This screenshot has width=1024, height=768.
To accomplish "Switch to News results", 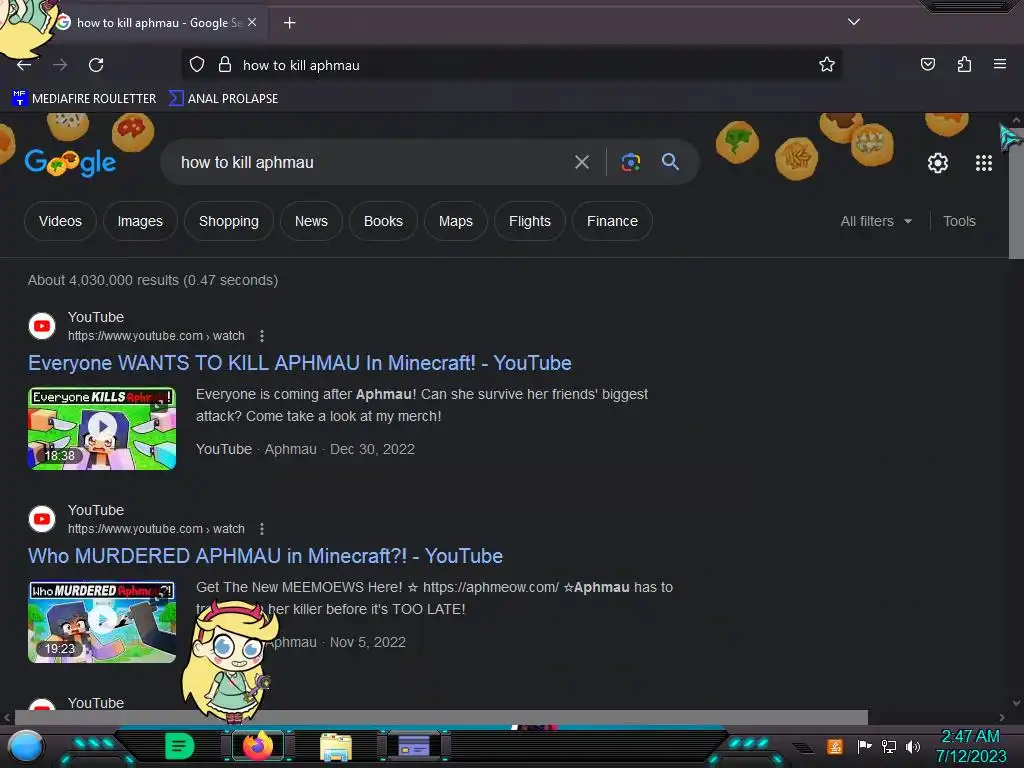I will 311,221.
